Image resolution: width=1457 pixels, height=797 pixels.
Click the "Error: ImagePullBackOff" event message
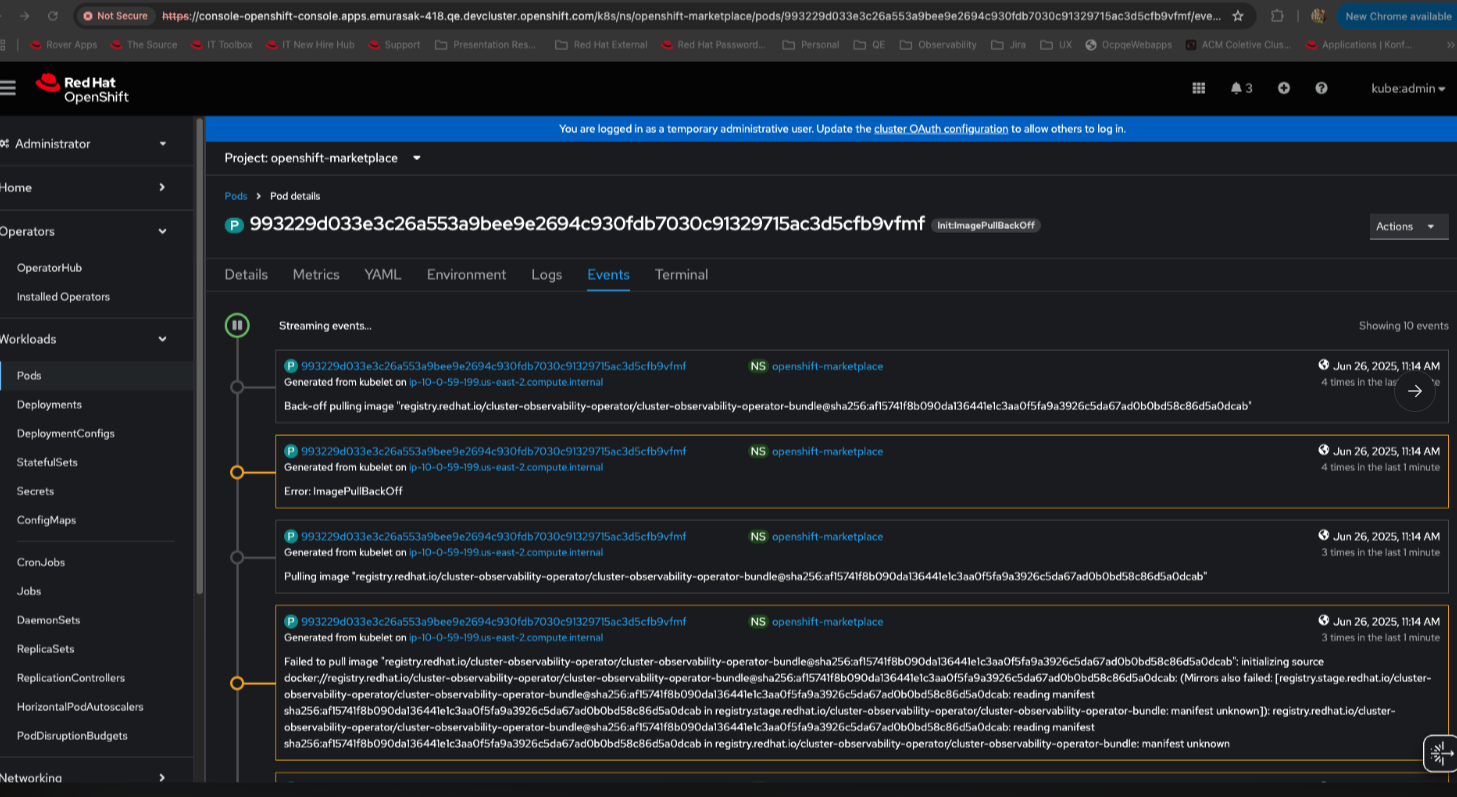coord(343,491)
